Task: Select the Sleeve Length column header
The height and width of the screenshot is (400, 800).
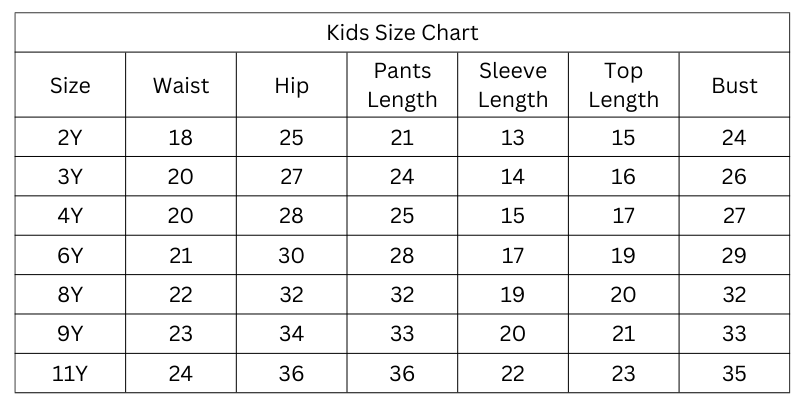Action: click(x=513, y=85)
